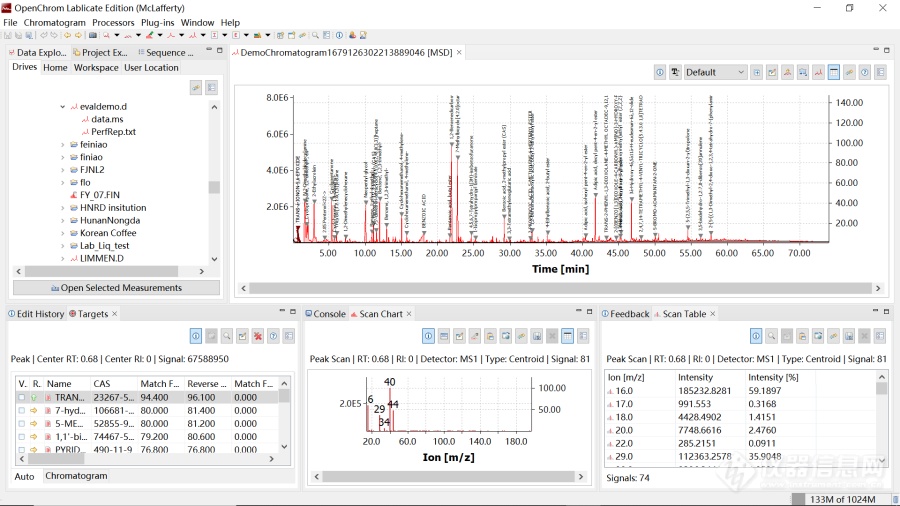Screen dimensions: 900x506
Task: Click the info icon in Targets panel toolbar
Action: (x=196, y=336)
